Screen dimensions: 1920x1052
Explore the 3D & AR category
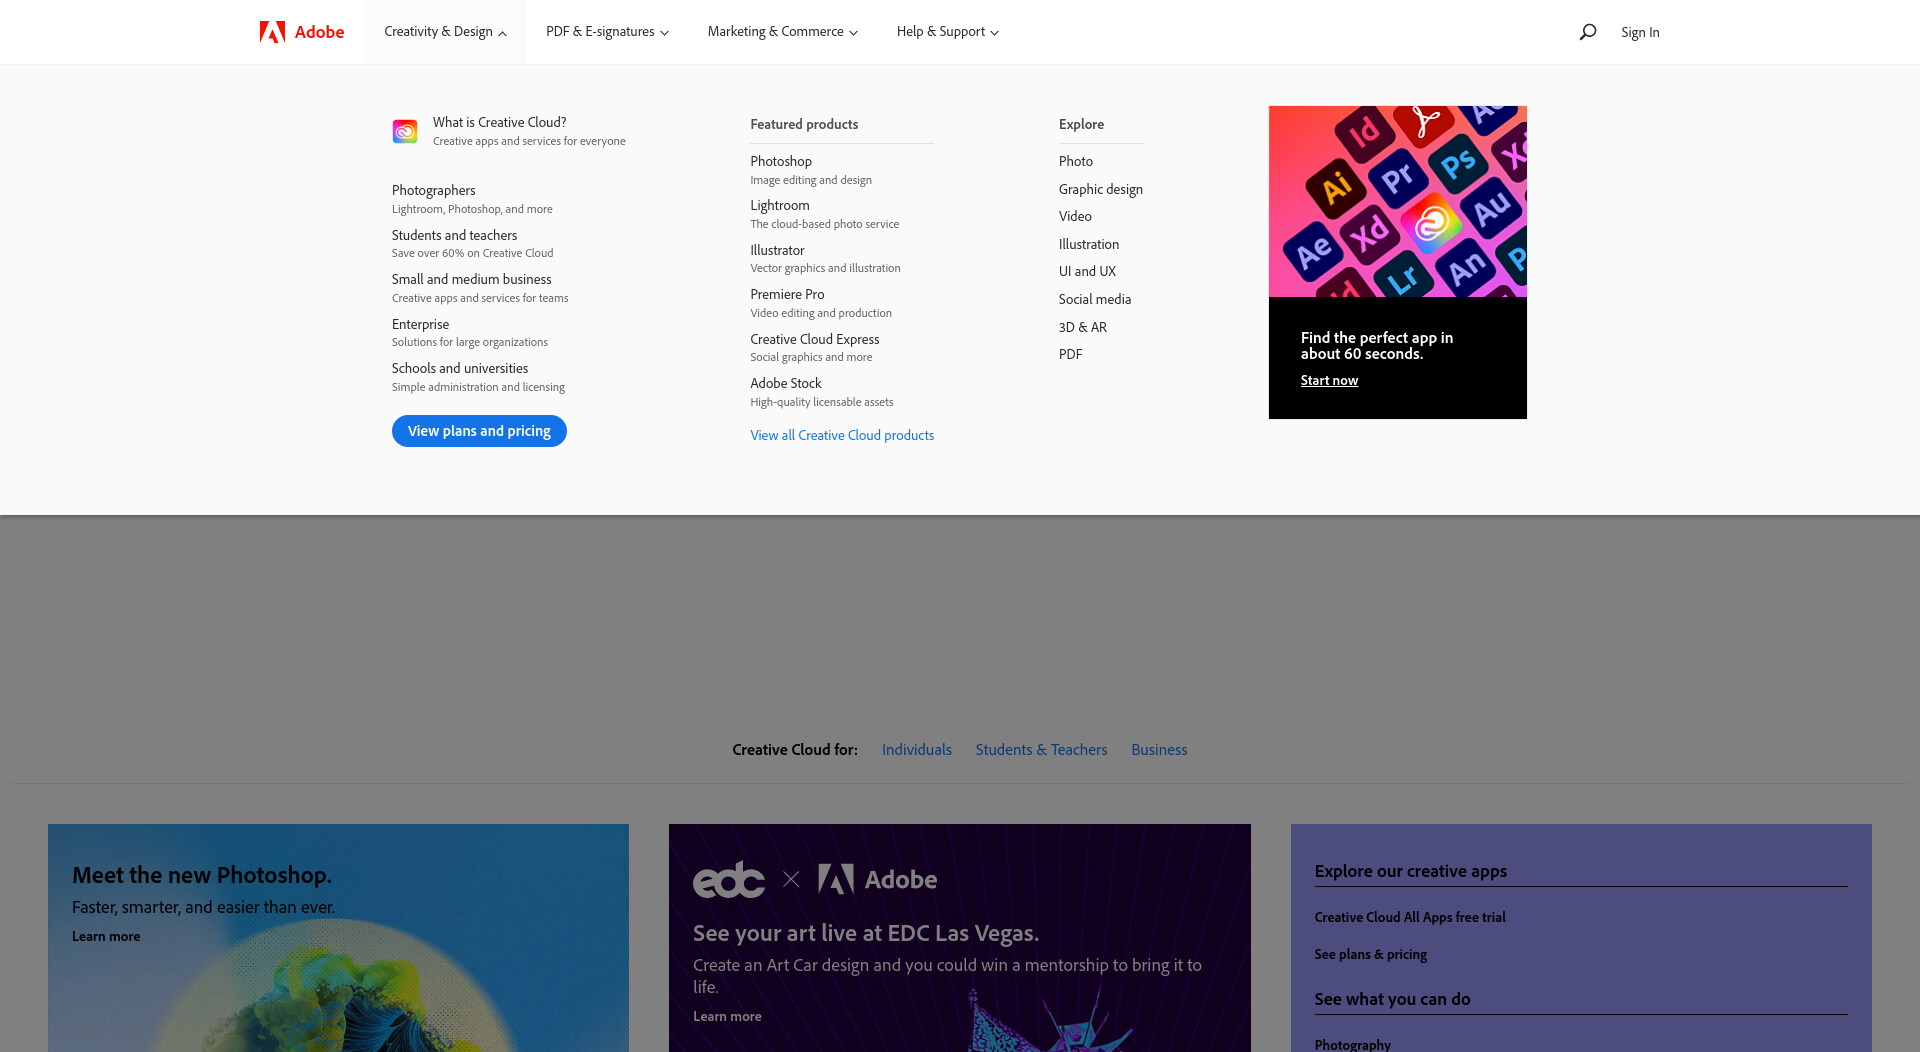point(1083,327)
